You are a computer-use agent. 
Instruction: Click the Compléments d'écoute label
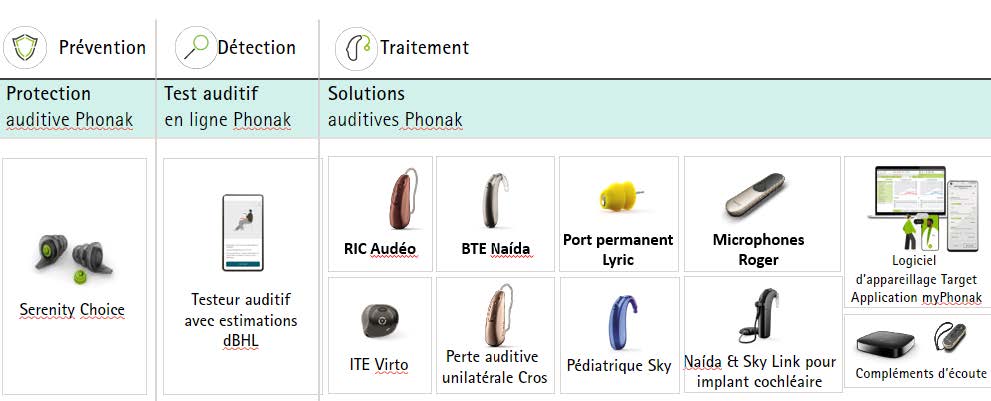[x=922, y=374]
